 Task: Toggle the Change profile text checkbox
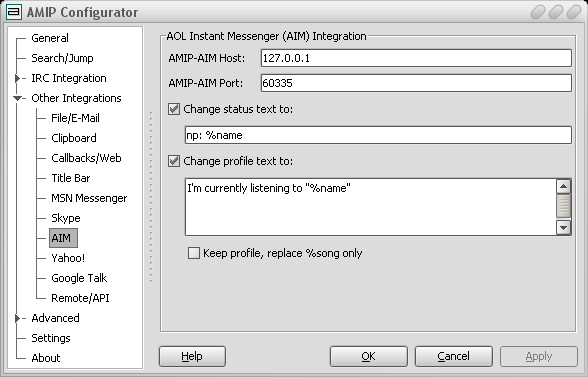(174, 161)
